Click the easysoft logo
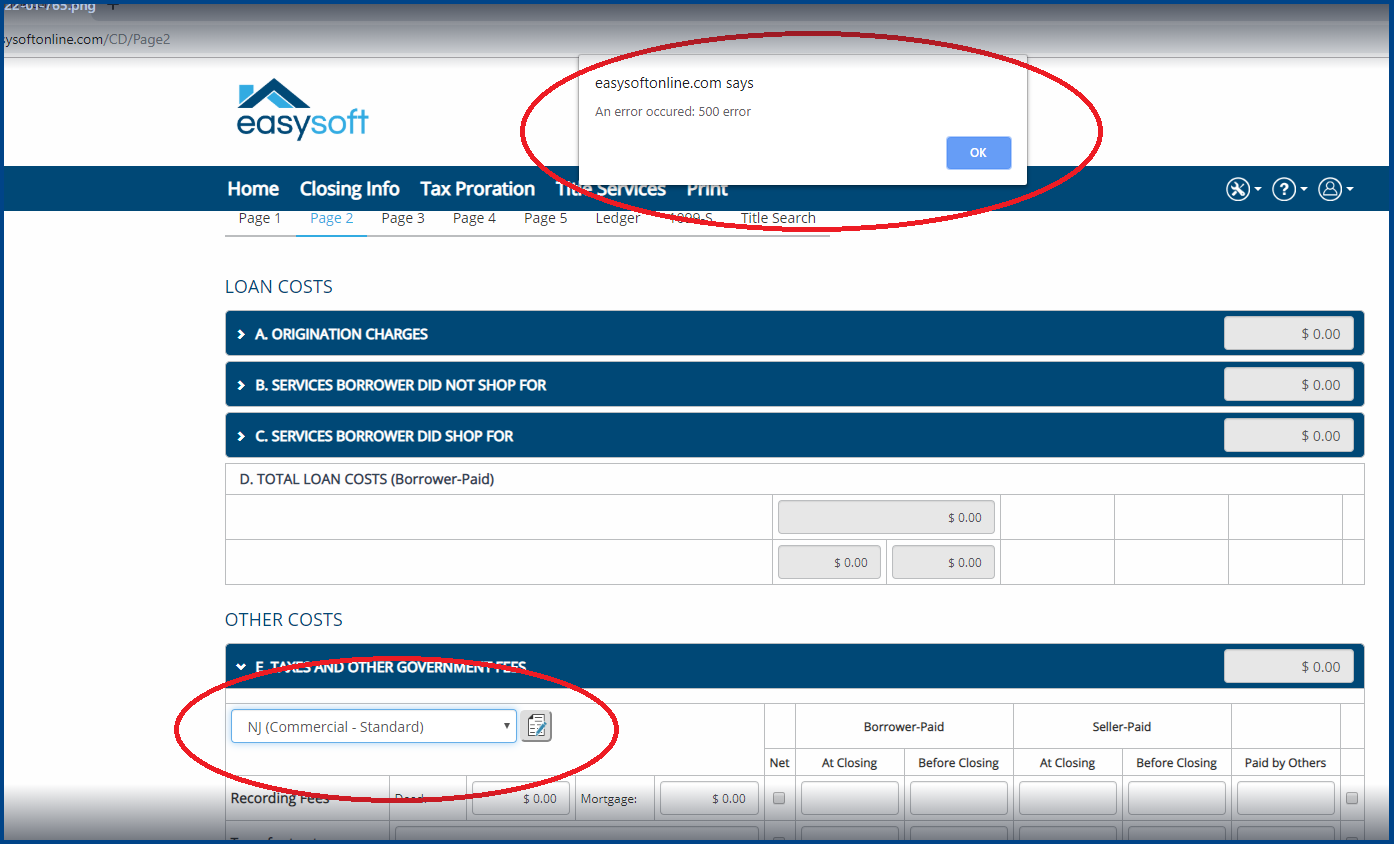The image size is (1394, 844). (x=302, y=109)
